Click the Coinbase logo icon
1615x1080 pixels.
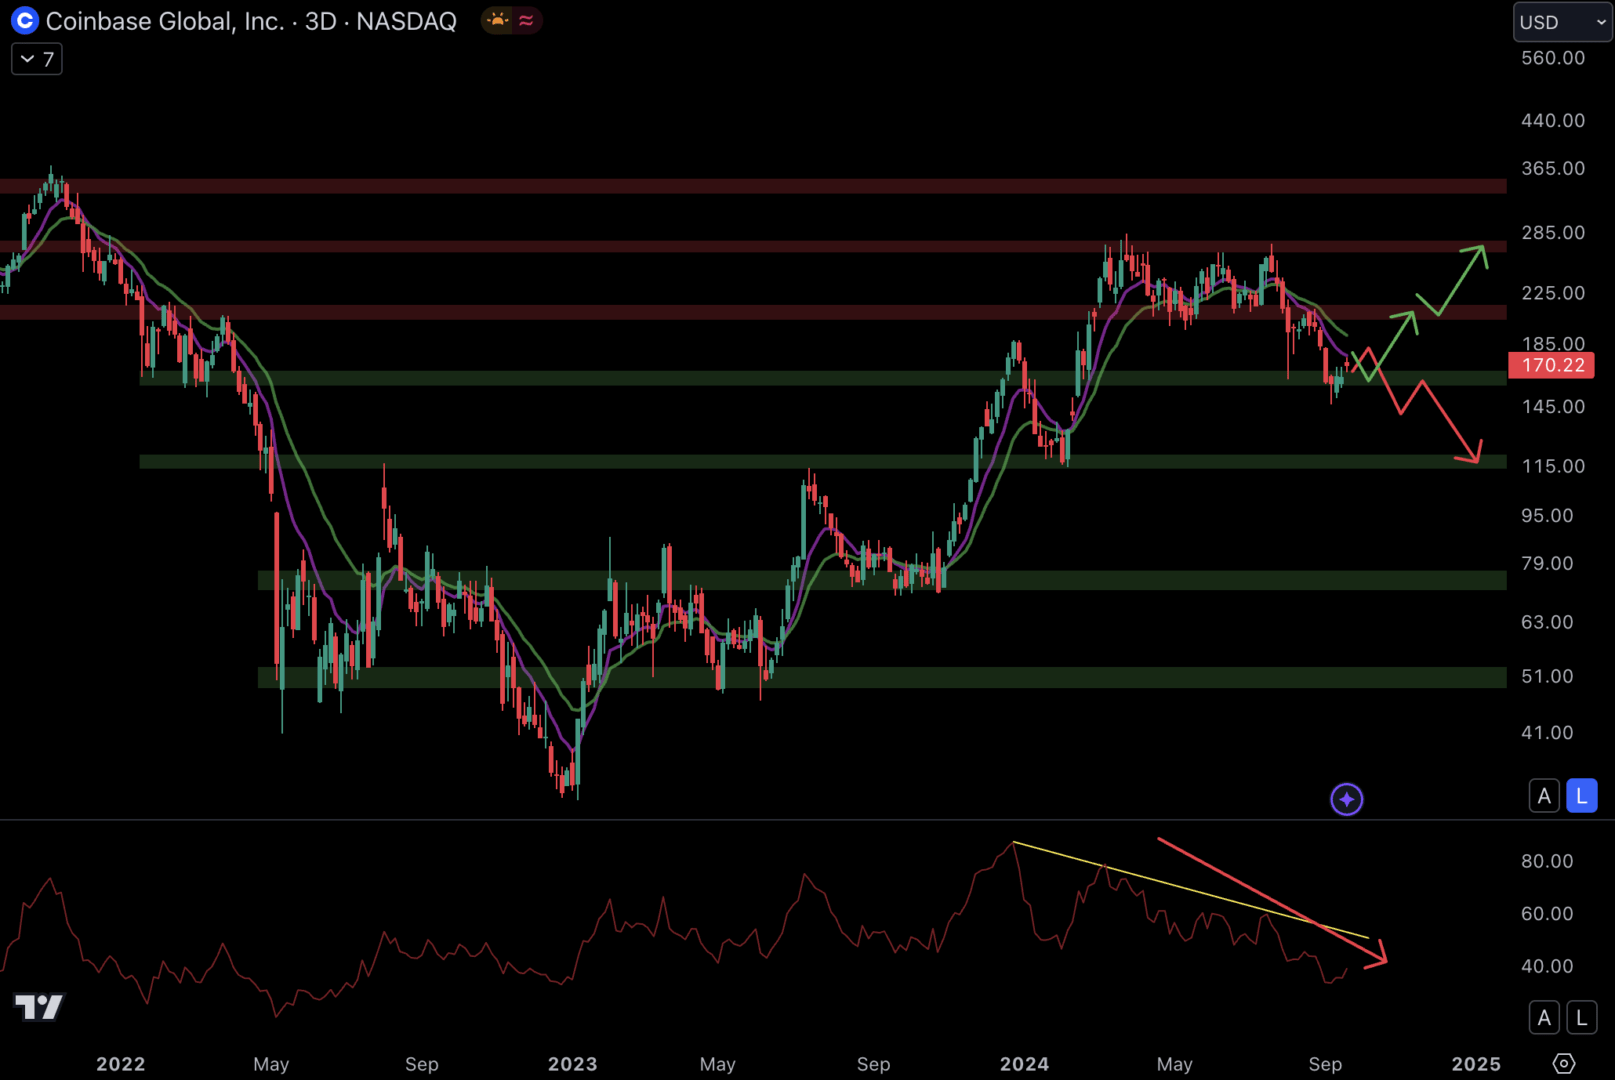(24, 21)
